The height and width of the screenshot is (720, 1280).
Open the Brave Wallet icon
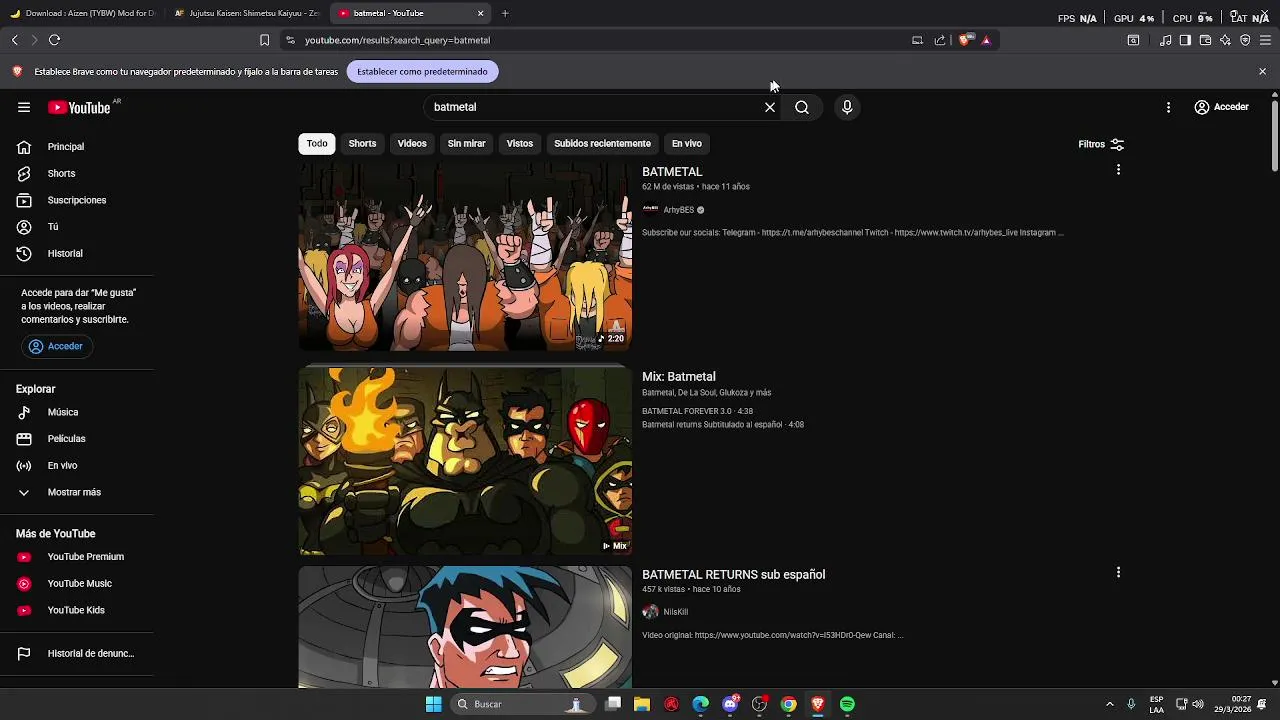pos(1205,40)
